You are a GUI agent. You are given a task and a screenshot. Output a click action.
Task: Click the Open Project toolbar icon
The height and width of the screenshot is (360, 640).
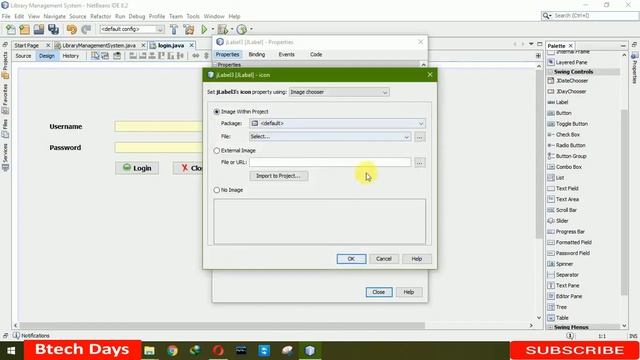point(39,29)
